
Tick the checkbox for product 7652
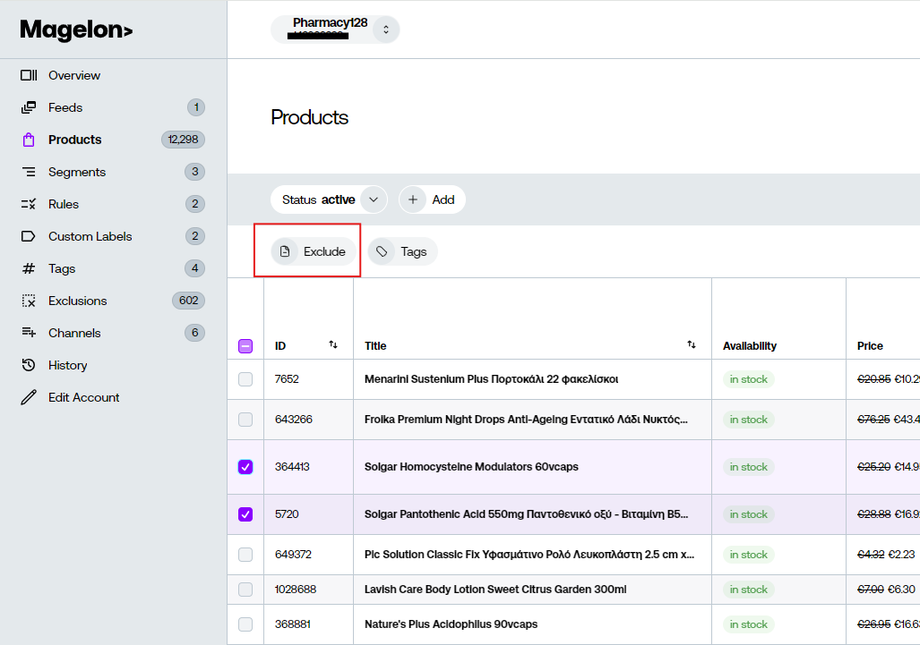pos(245,379)
